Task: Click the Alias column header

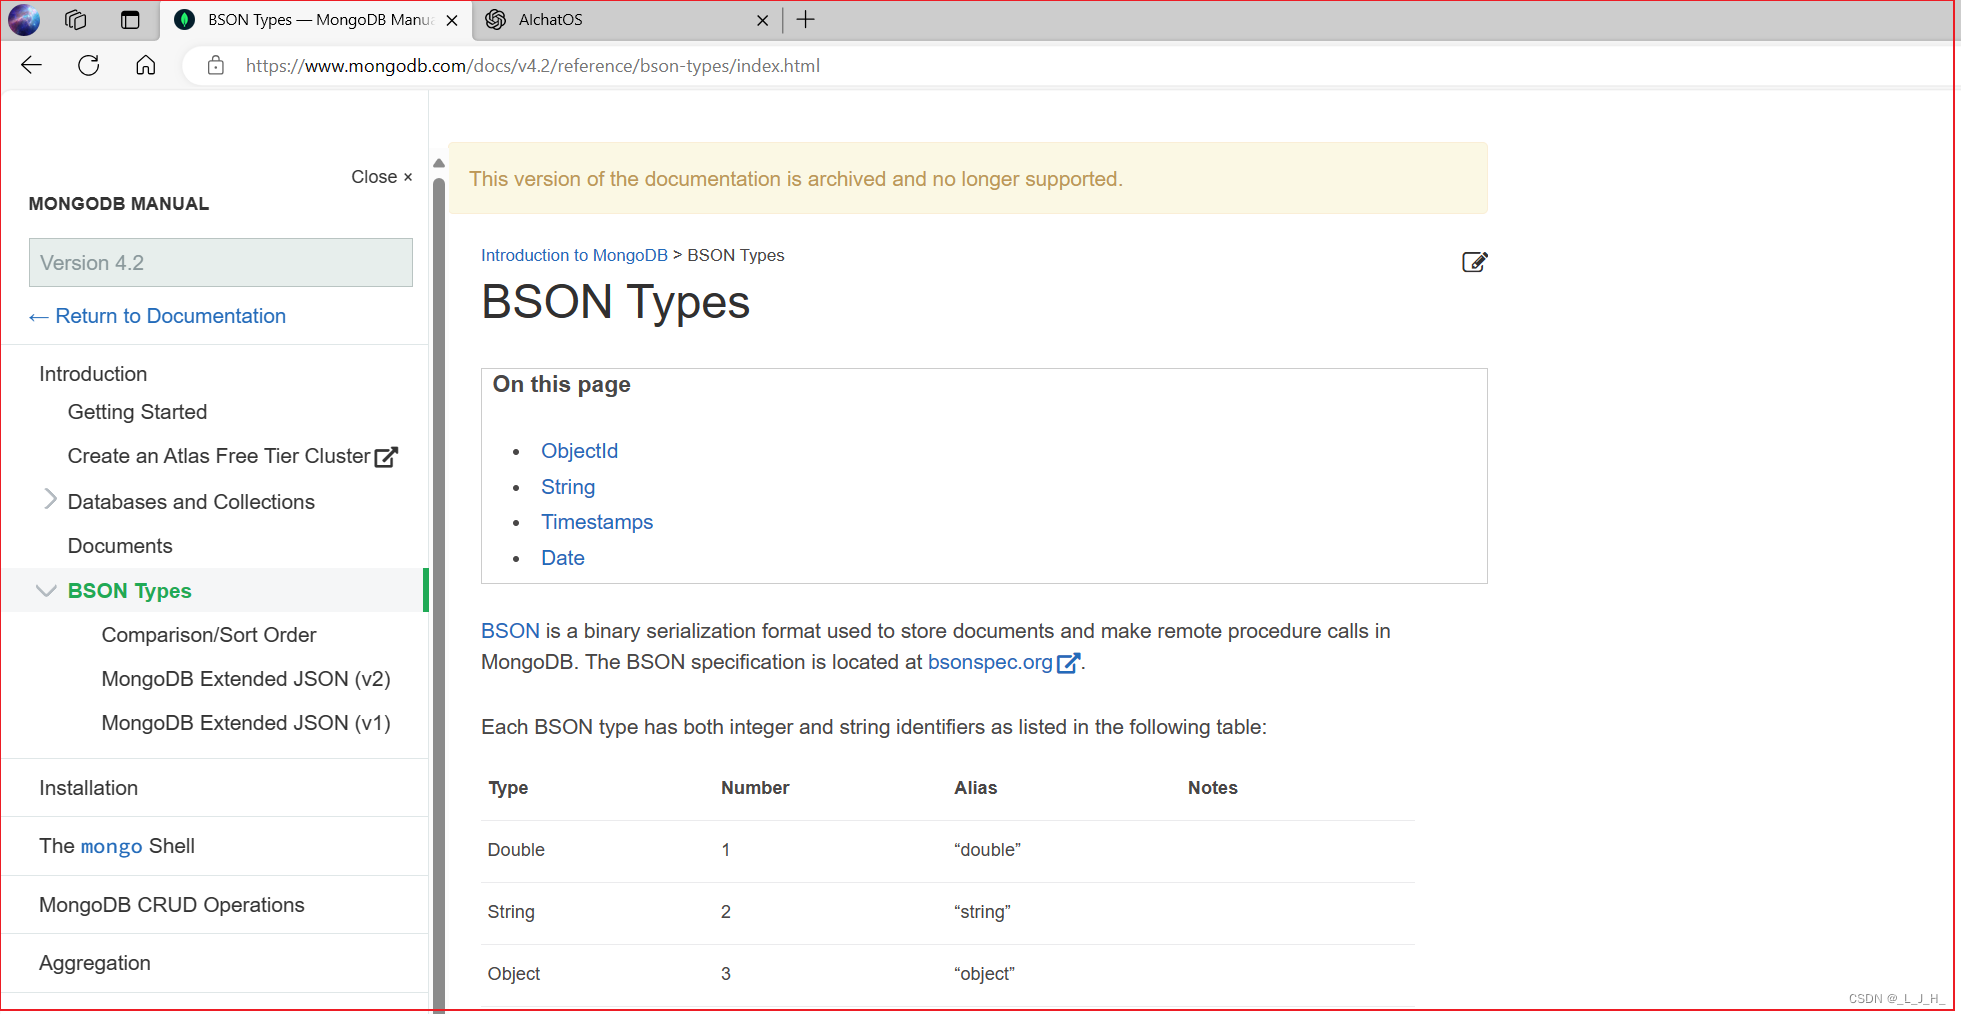Action: (x=976, y=788)
